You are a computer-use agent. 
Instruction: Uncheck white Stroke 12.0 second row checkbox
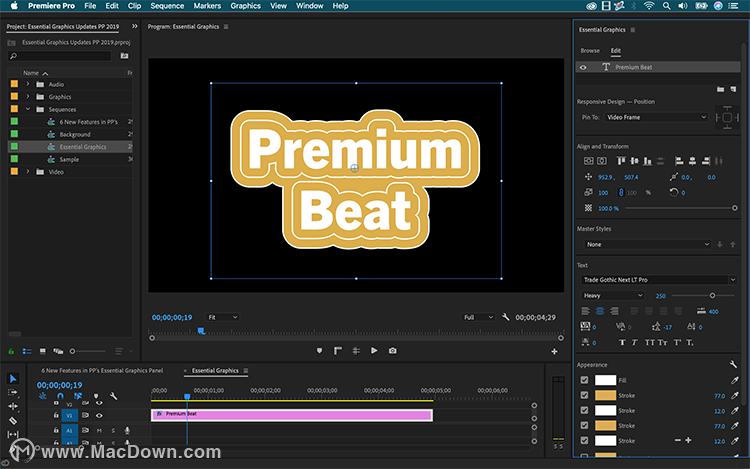585,410
